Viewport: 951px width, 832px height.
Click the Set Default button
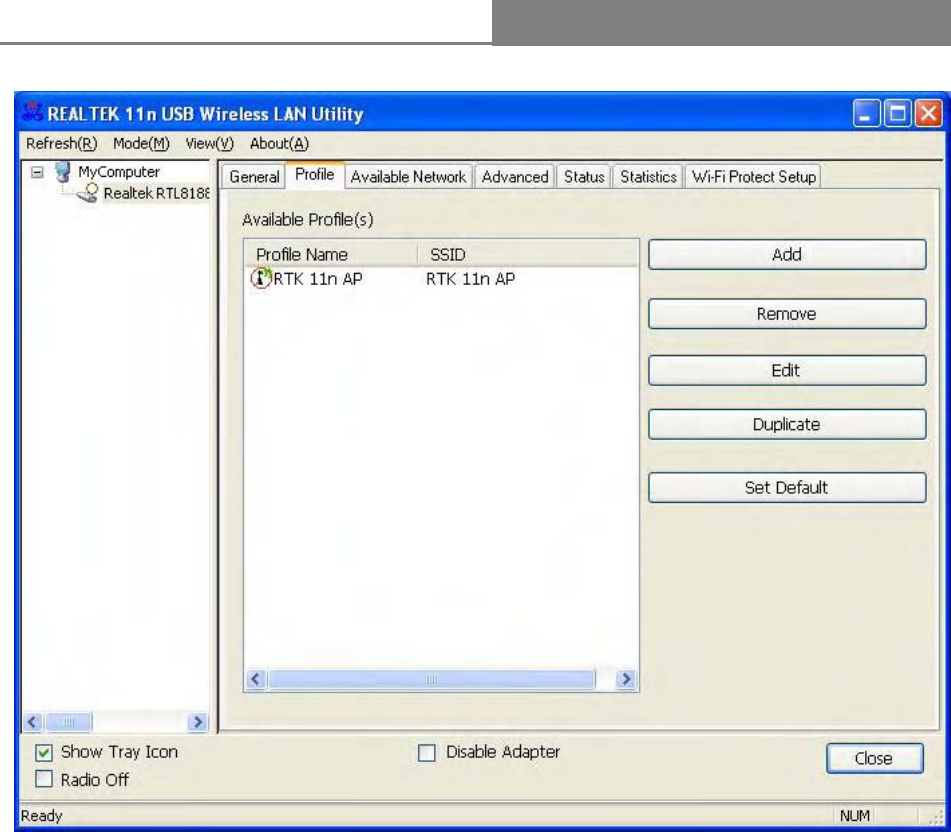pos(787,488)
